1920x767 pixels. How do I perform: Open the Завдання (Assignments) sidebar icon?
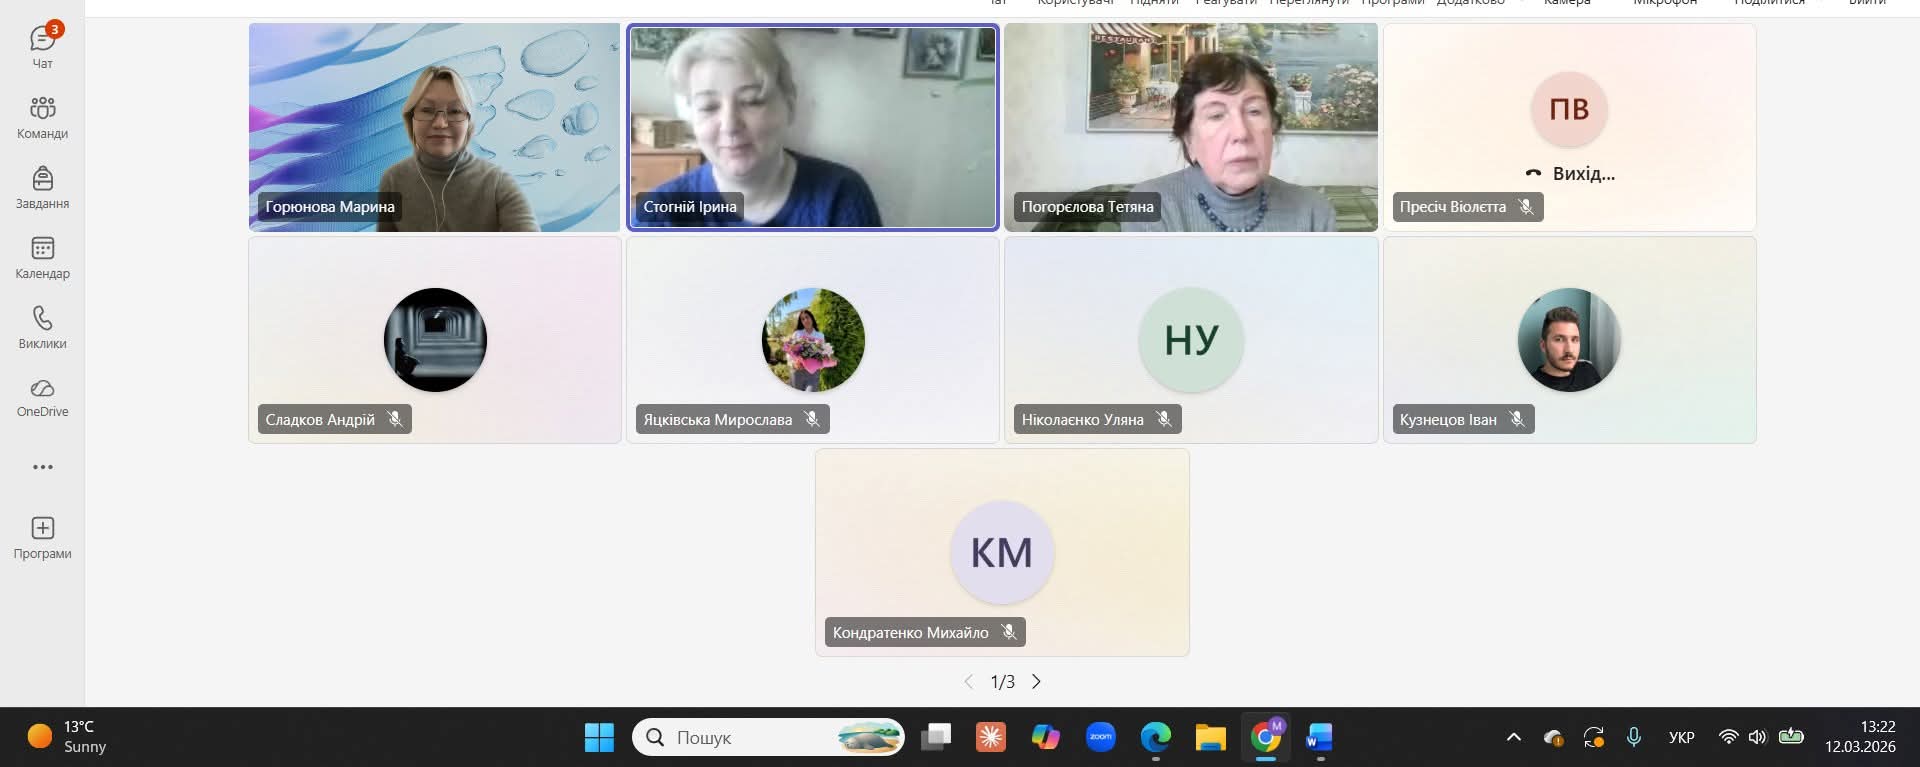click(x=42, y=187)
